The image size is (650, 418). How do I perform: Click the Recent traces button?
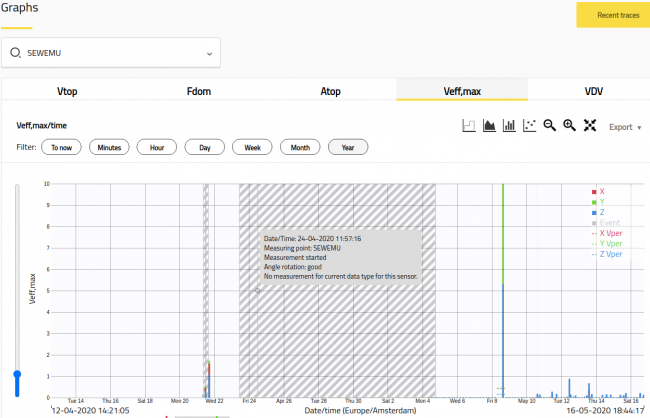click(606, 15)
